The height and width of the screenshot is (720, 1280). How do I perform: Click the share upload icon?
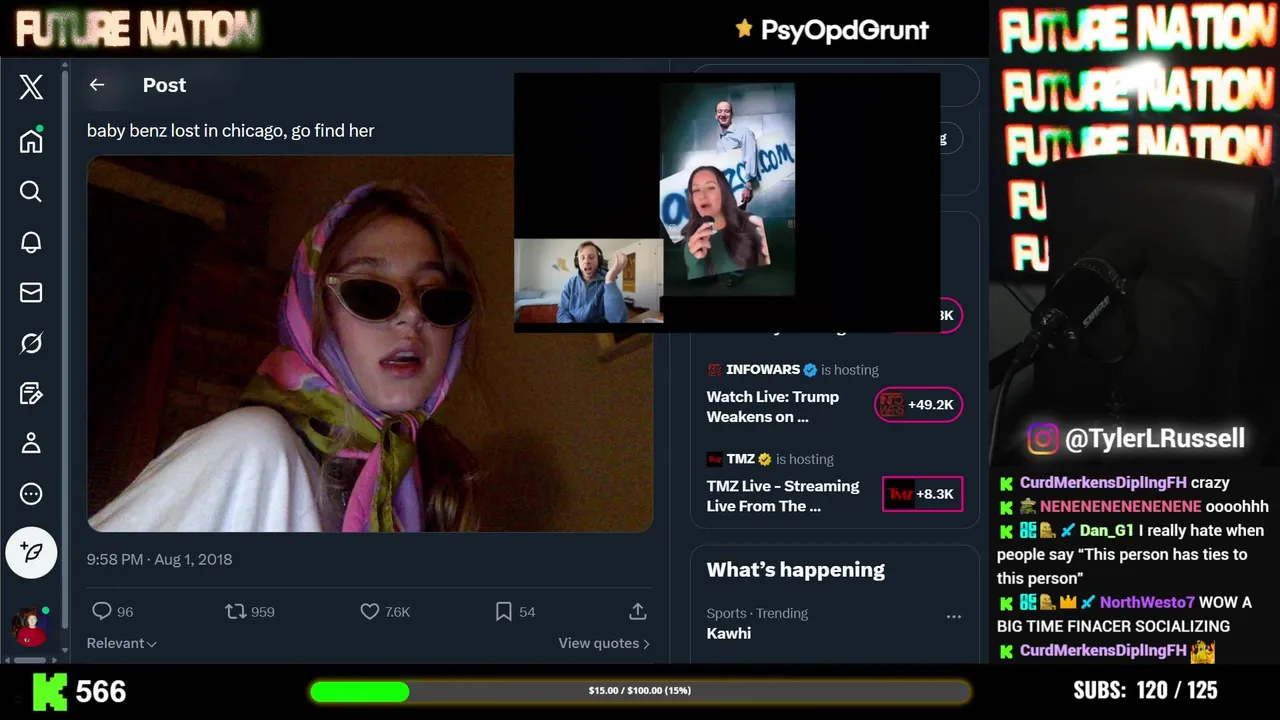coord(638,611)
